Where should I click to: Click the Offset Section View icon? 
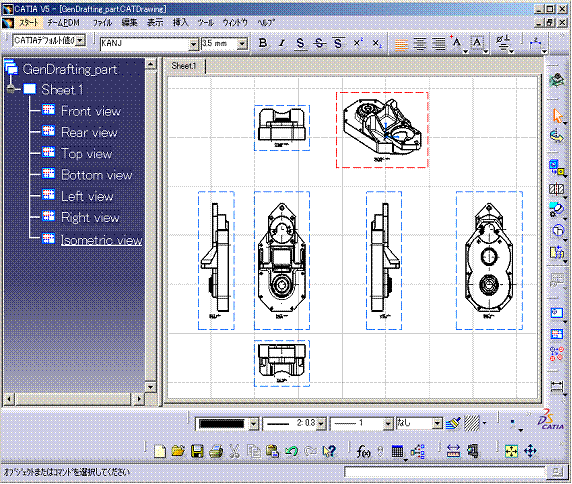557,189
